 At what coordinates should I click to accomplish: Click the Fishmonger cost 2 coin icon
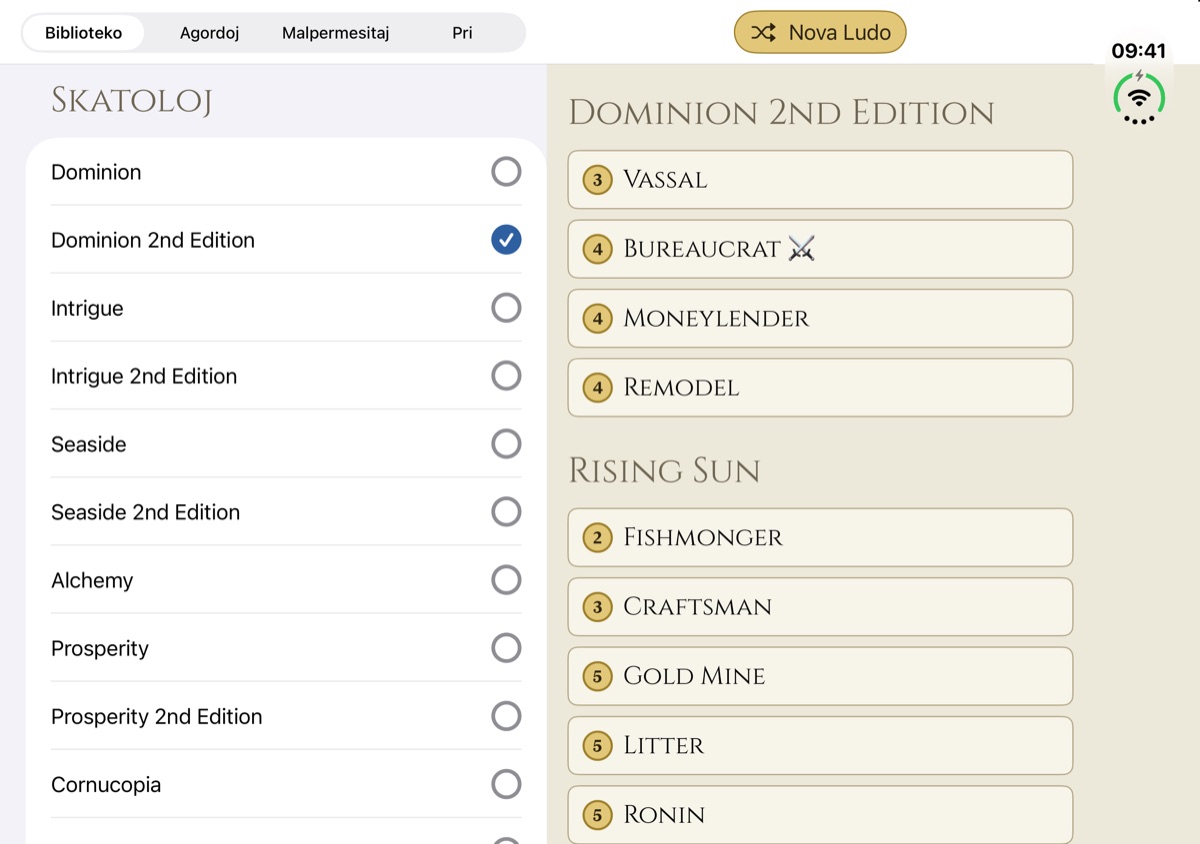[598, 538]
